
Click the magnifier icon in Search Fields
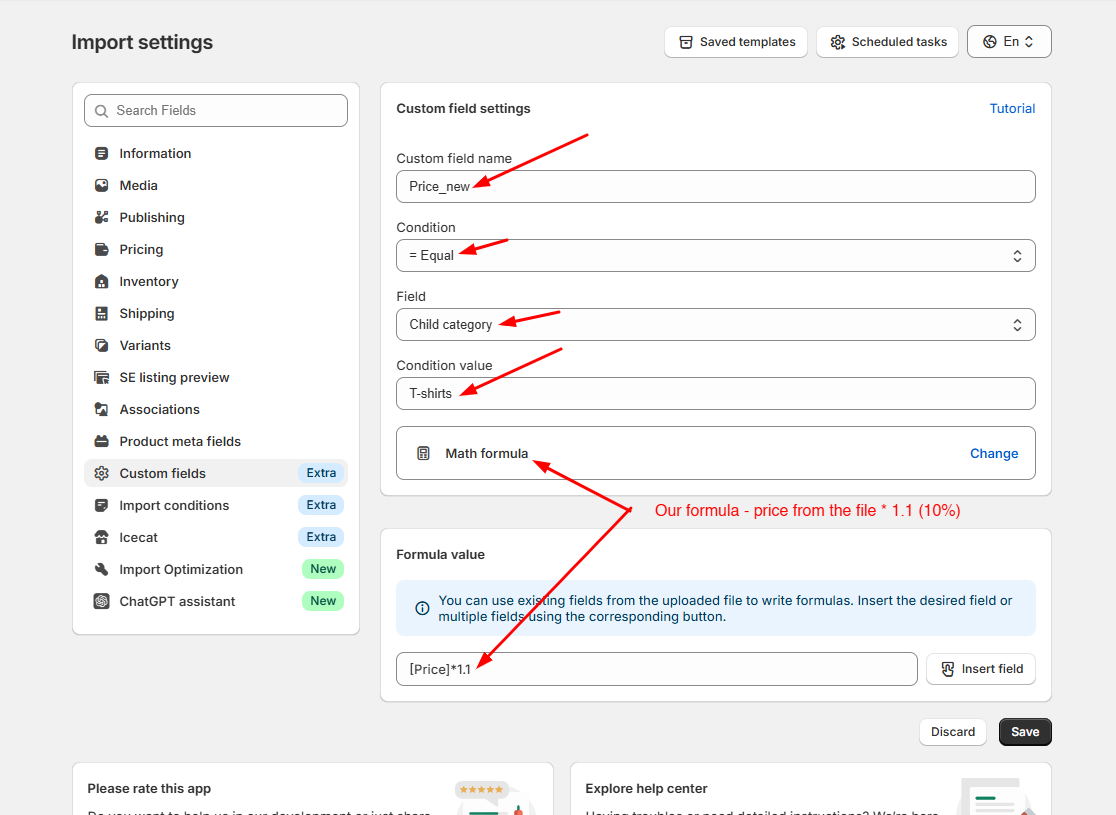click(102, 111)
